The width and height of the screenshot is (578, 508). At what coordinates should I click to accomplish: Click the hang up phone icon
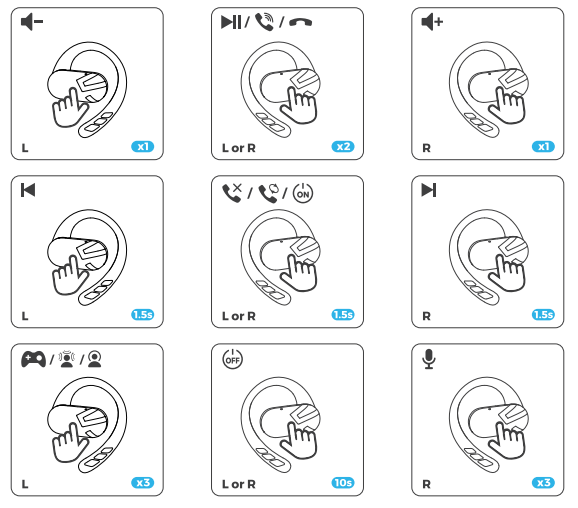[301, 23]
